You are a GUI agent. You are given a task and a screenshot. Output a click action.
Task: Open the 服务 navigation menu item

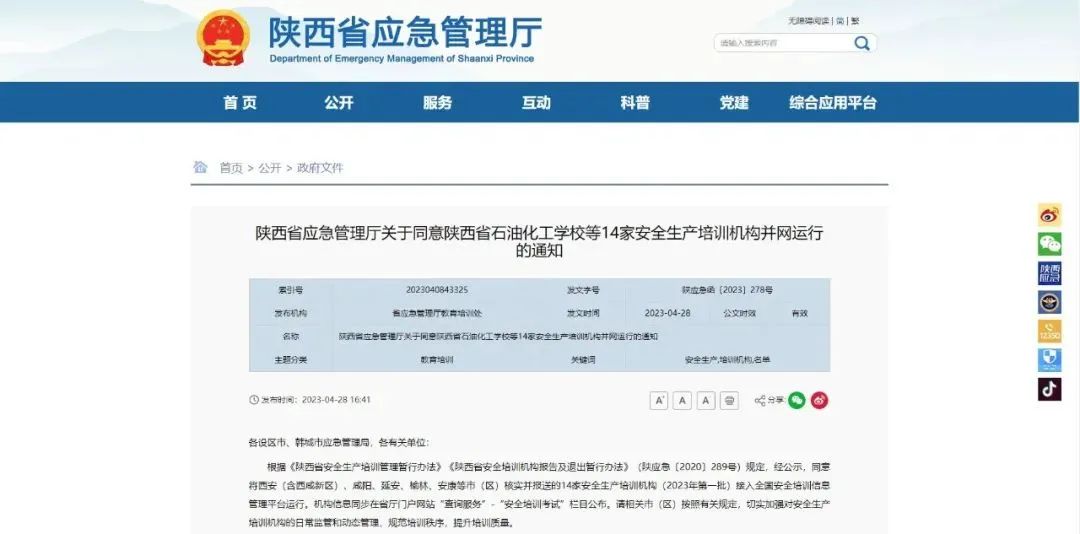point(437,103)
